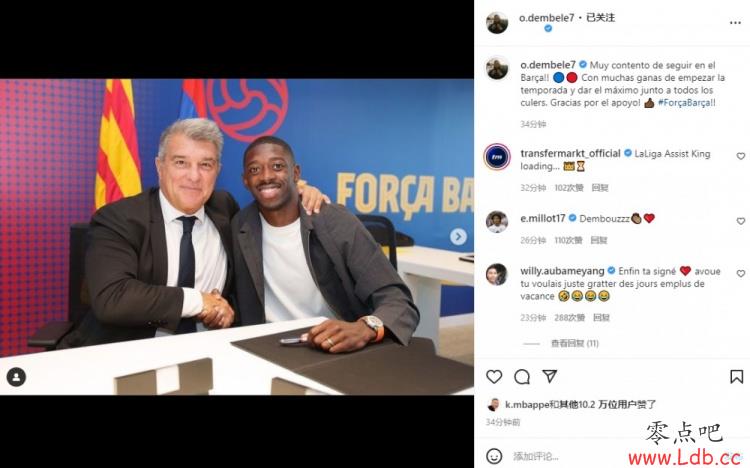Open the three-dot more options menu
750x468 pixels.
tap(735, 23)
